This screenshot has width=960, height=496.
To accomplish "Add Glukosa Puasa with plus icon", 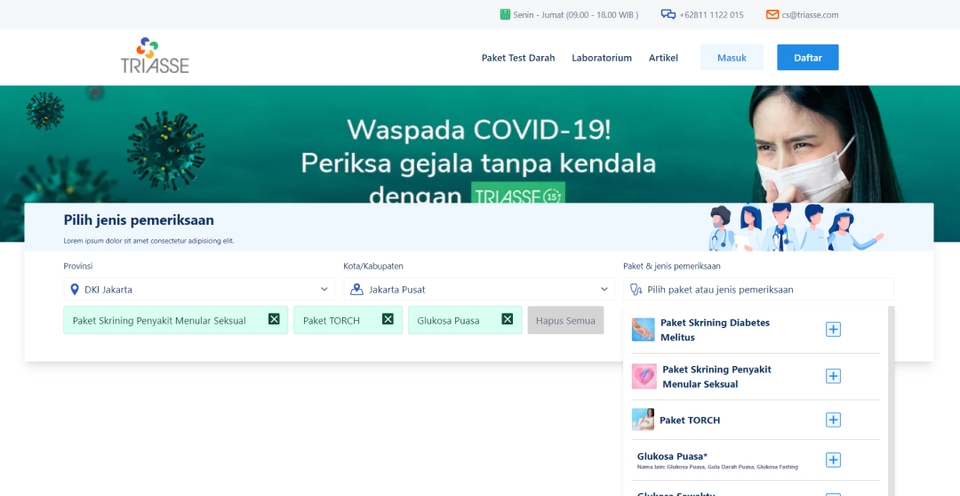I will tap(833, 460).
